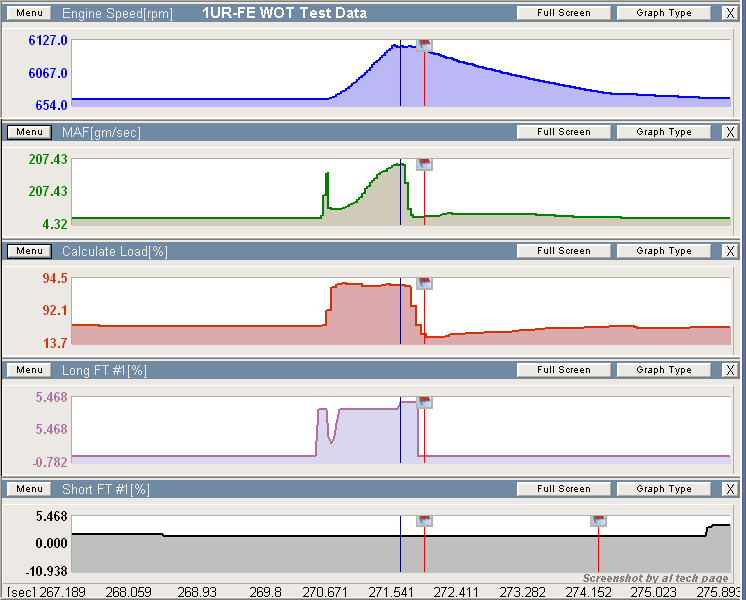Change Graph Type for Short FT #1
The image size is (746, 600).
tap(663, 489)
